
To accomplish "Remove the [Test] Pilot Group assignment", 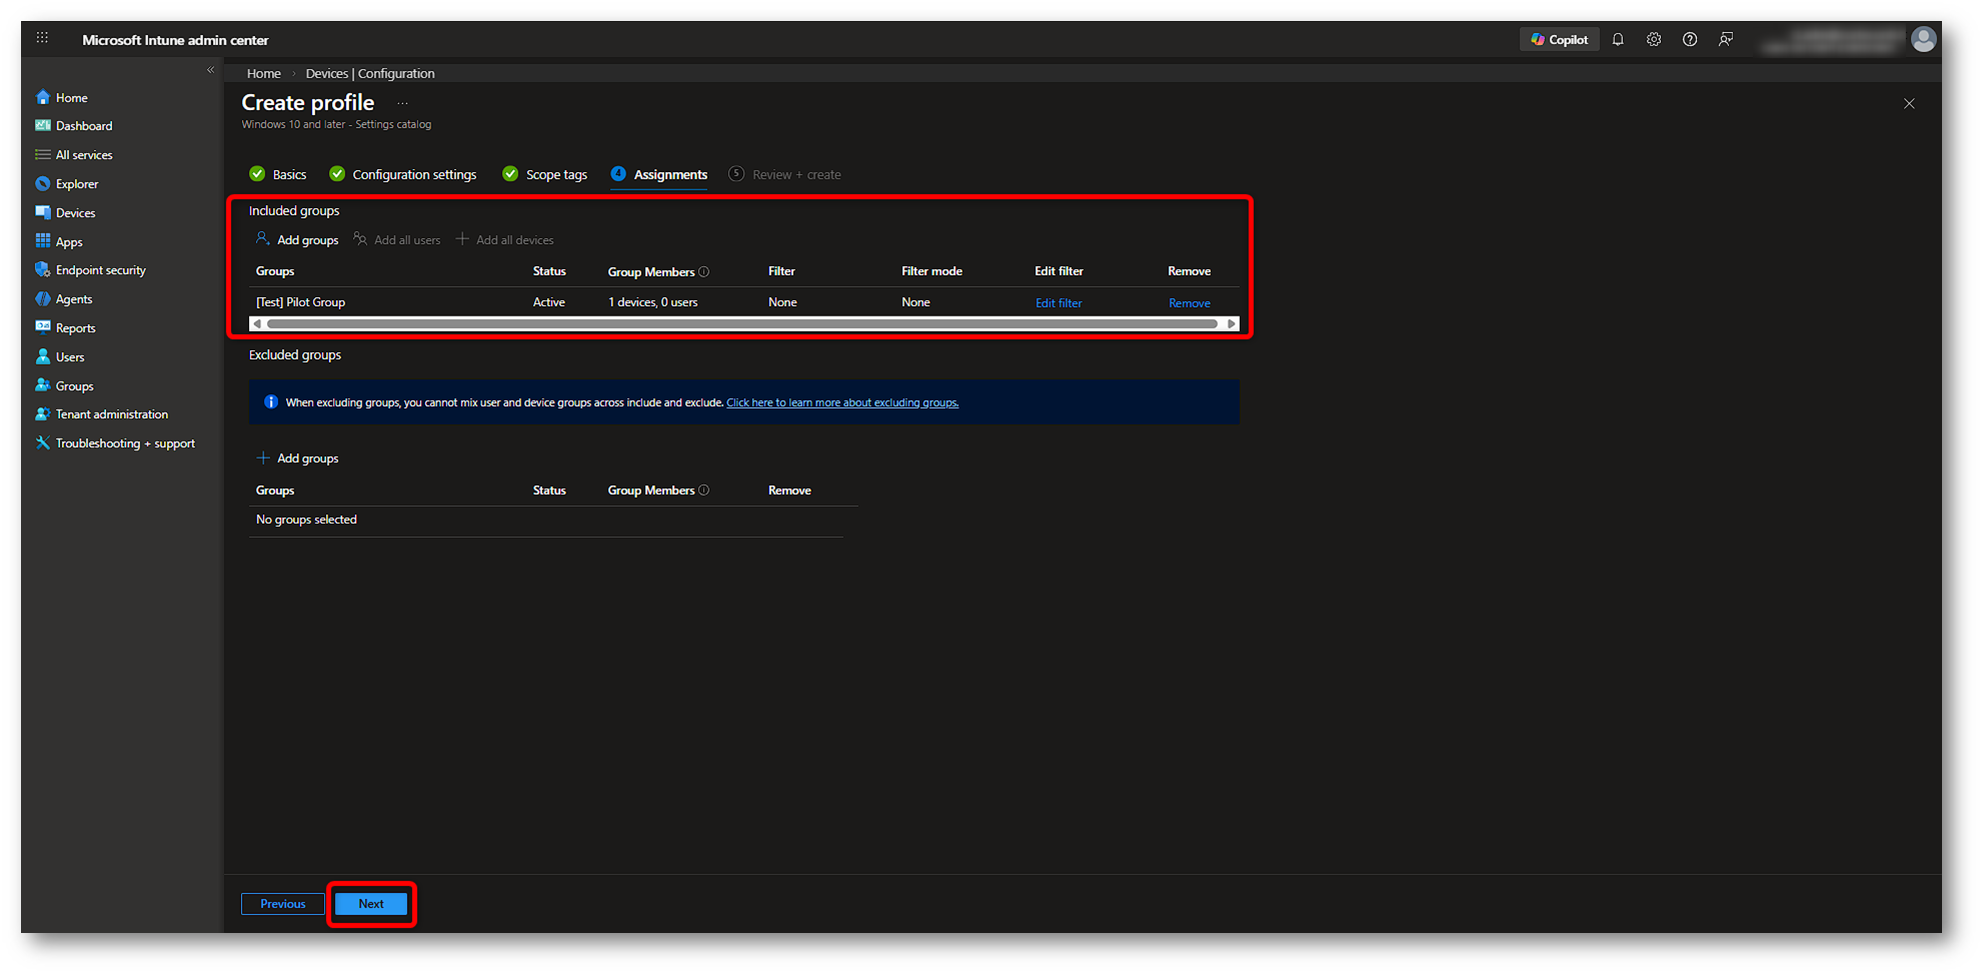I will coord(1189,303).
